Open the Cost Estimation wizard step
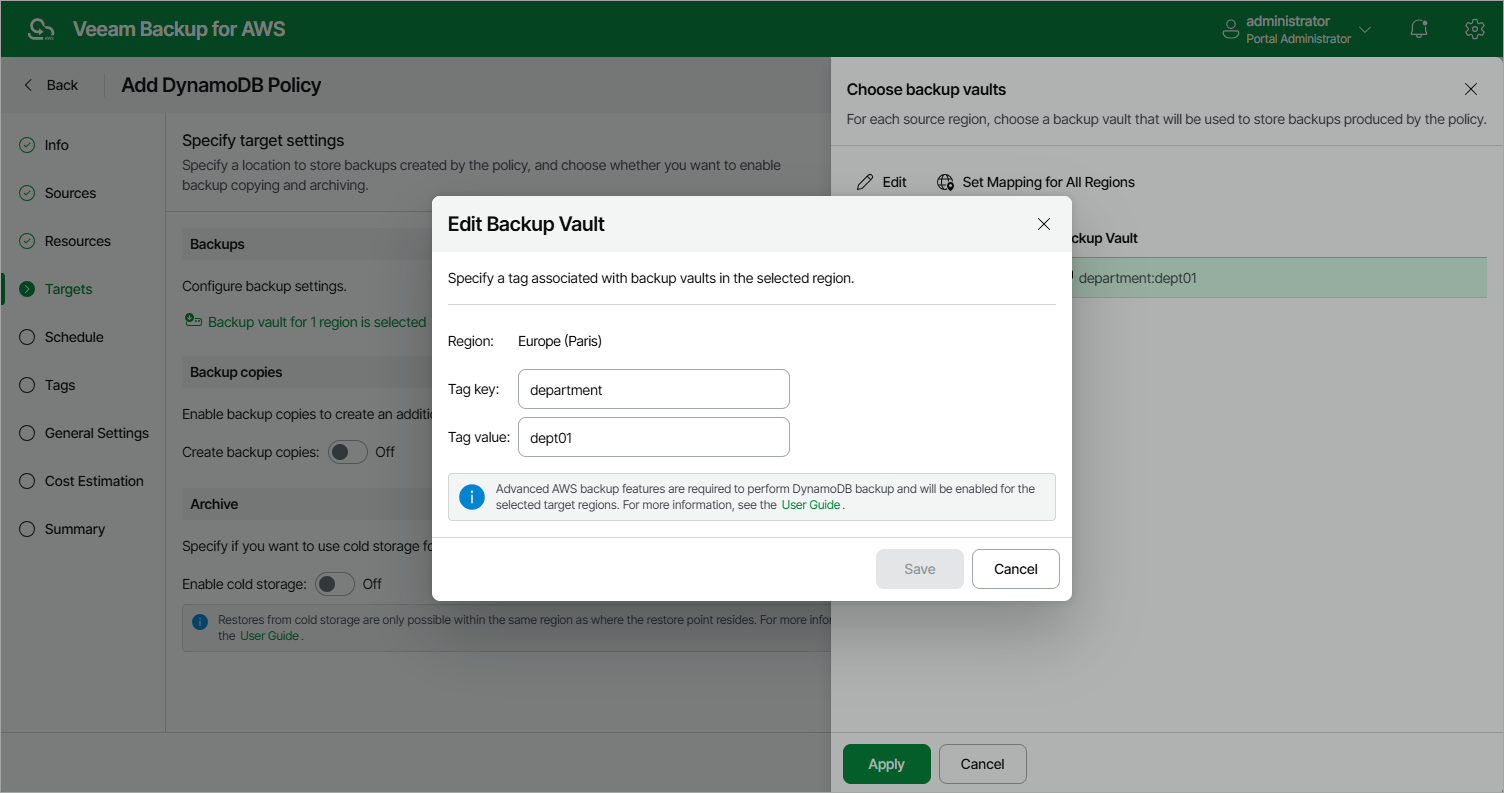Image resolution: width=1504 pixels, height=793 pixels. pyautogui.click(x=94, y=481)
